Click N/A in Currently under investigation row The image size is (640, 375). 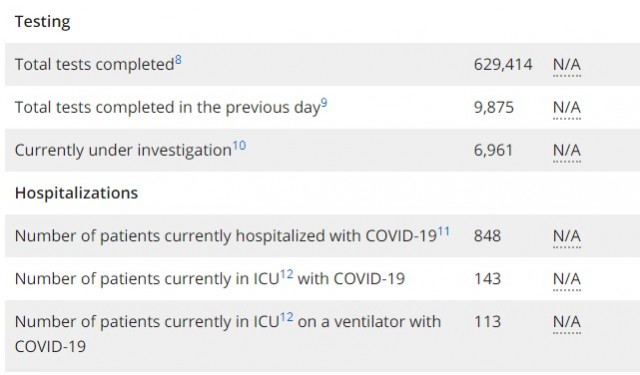coord(567,151)
